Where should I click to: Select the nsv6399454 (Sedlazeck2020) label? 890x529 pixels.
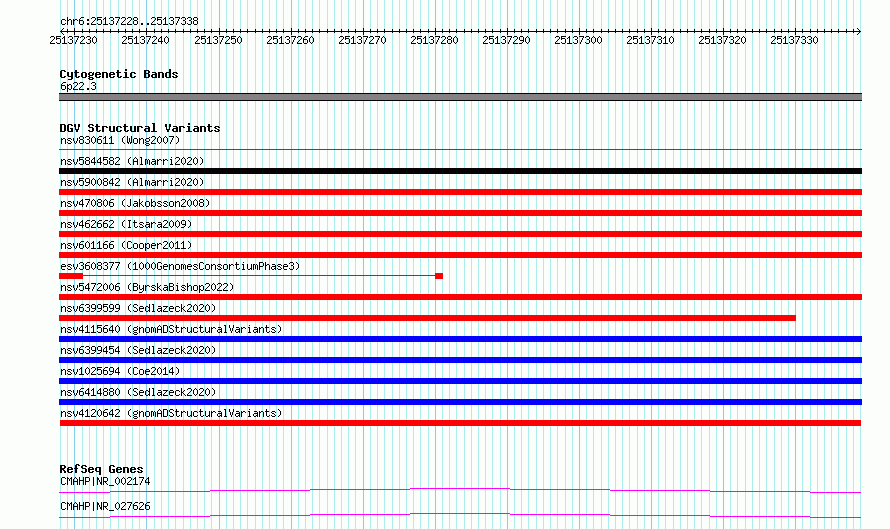point(138,350)
